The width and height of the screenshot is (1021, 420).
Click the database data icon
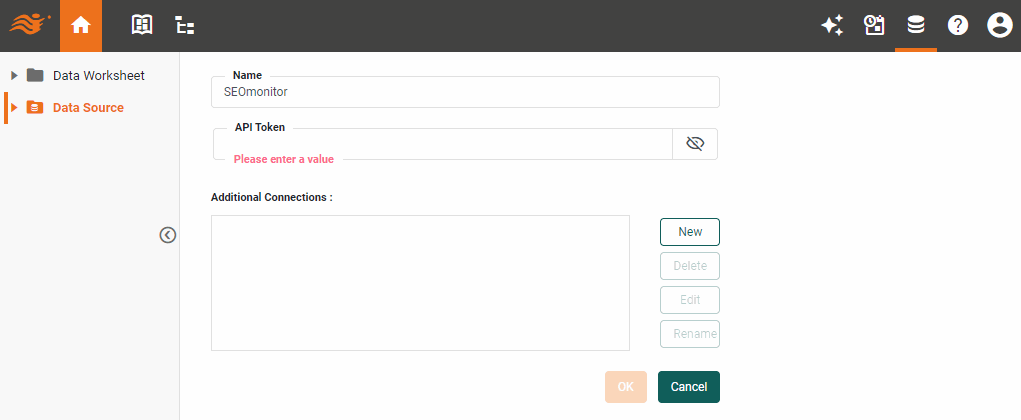pyautogui.click(x=916, y=26)
